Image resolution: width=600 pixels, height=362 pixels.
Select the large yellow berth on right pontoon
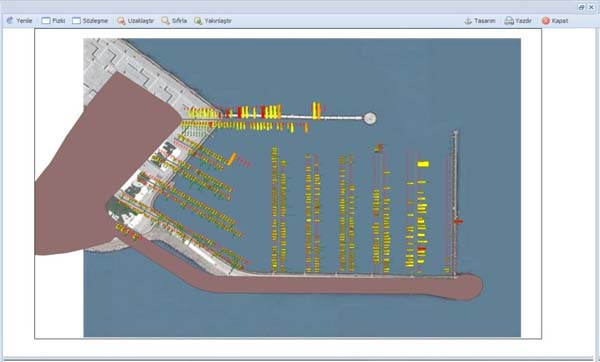click(x=423, y=164)
